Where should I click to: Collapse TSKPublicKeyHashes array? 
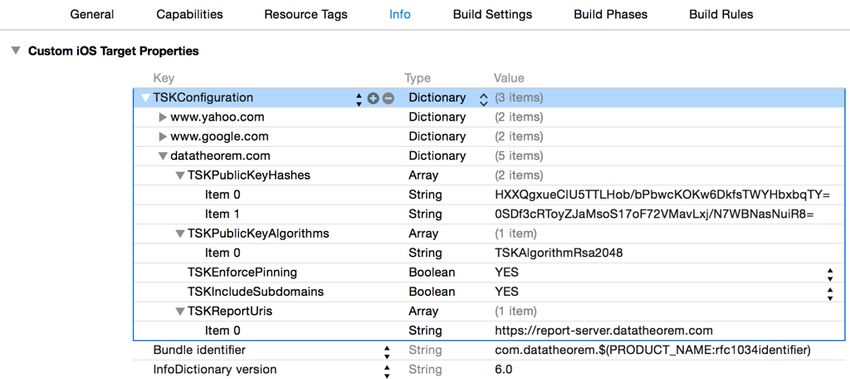pos(180,176)
